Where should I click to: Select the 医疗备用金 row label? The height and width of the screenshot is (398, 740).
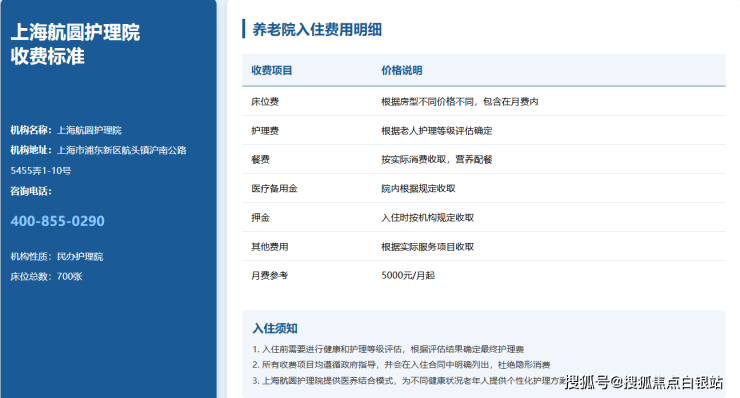(274, 189)
